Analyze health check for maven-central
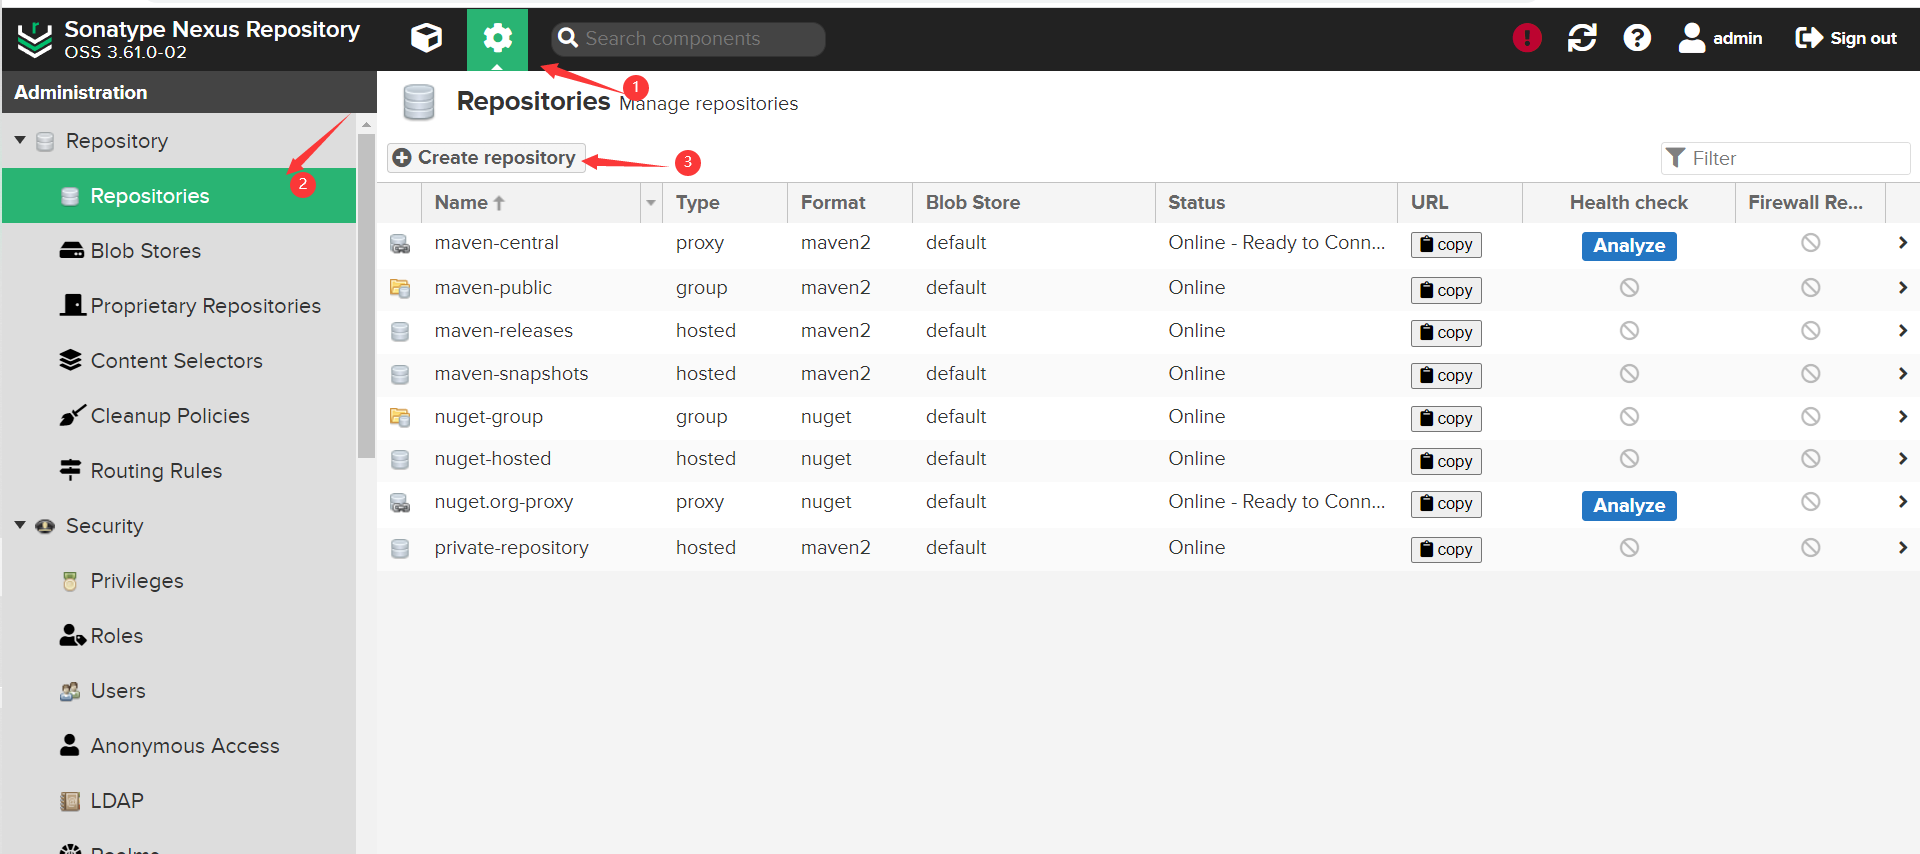Viewport: 1920px width, 854px height. (1629, 246)
